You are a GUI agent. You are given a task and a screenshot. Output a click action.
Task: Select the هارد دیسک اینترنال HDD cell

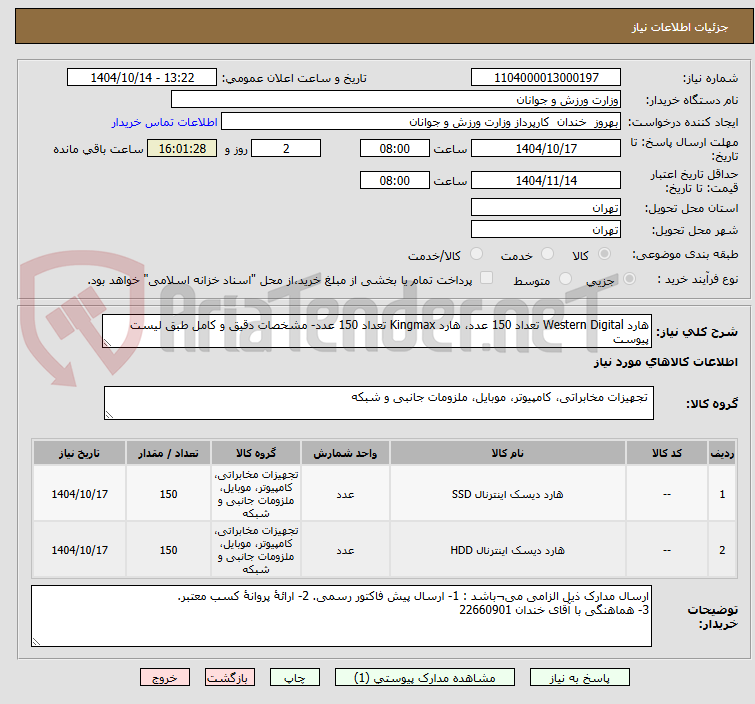508,550
